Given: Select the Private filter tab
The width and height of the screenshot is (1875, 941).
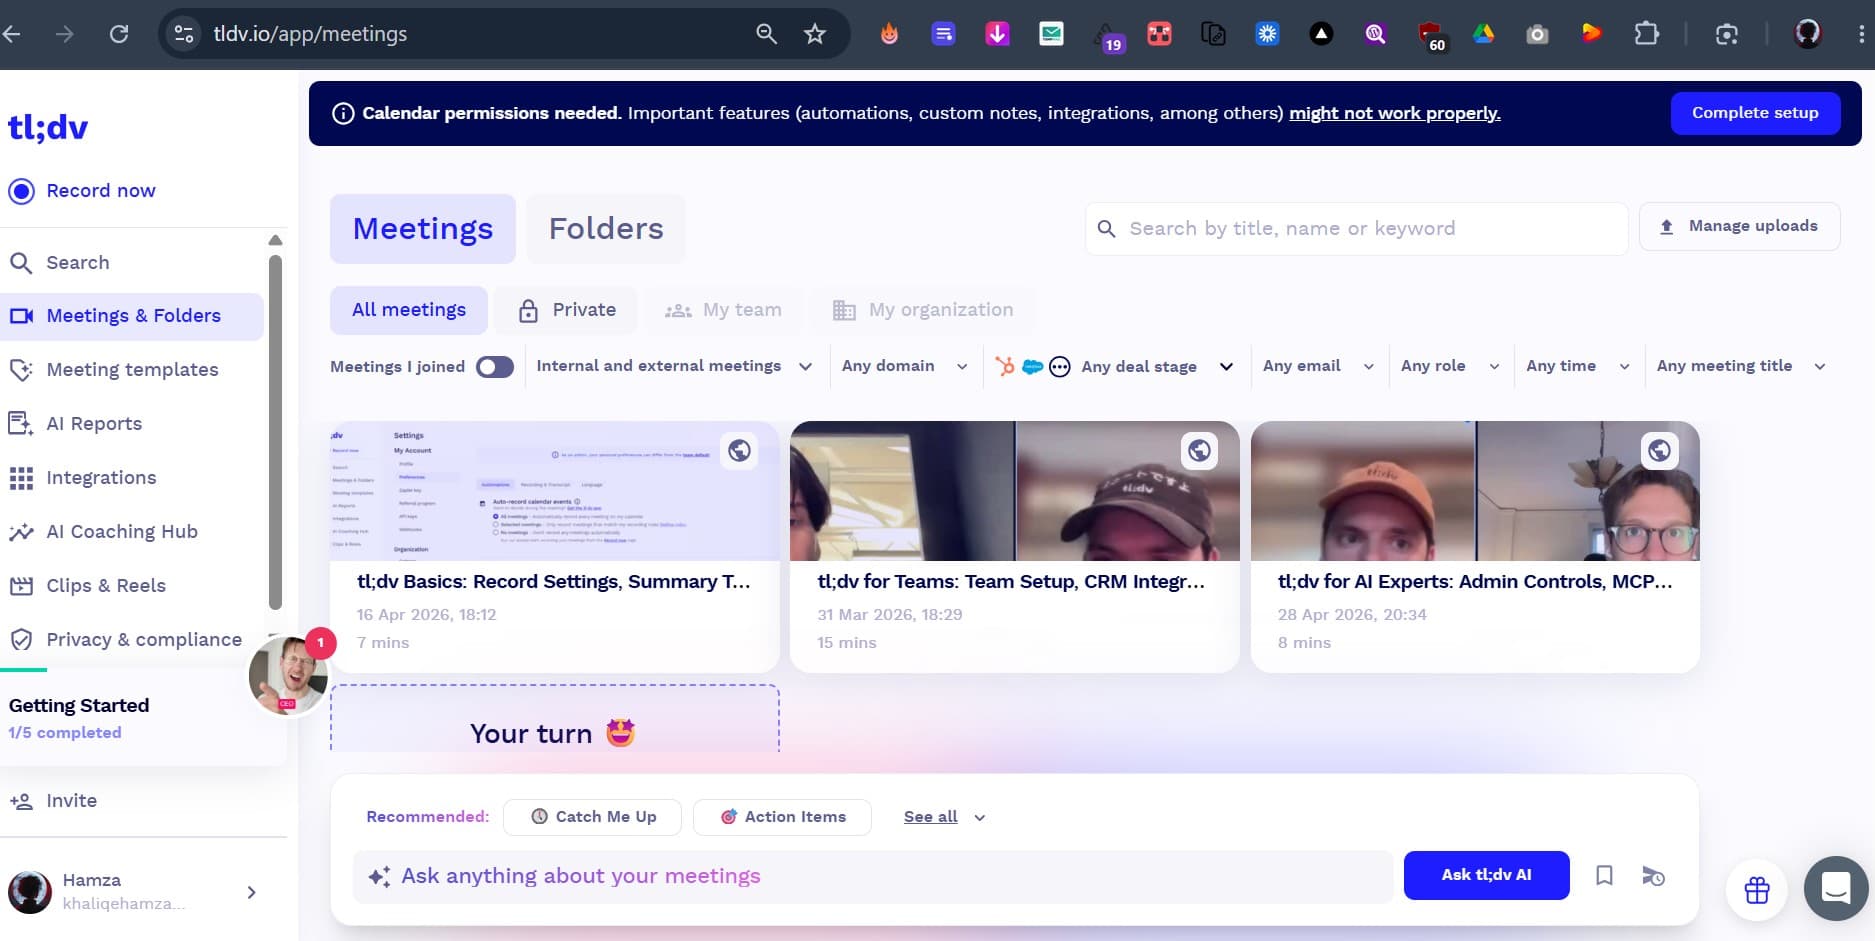Looking at the screenshot, I should coord(567,310).
